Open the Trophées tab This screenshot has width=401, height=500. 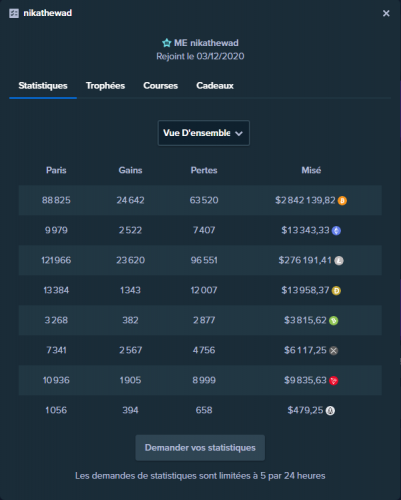pyautogui.click(x=105, y=86)
